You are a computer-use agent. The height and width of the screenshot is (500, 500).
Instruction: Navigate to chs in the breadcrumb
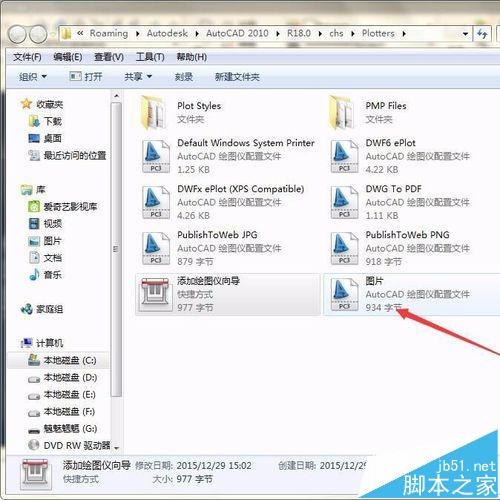tap(336, 33)
